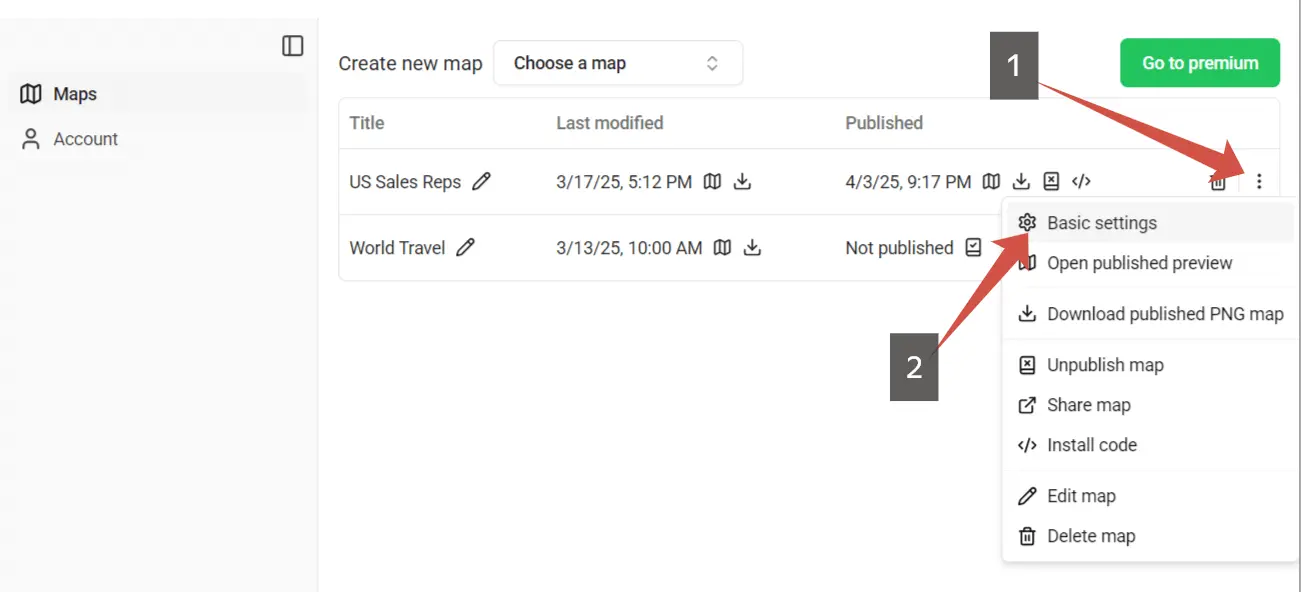Download the US Sales Reps last modified map
1301x592 pixels.
(742, 182)
